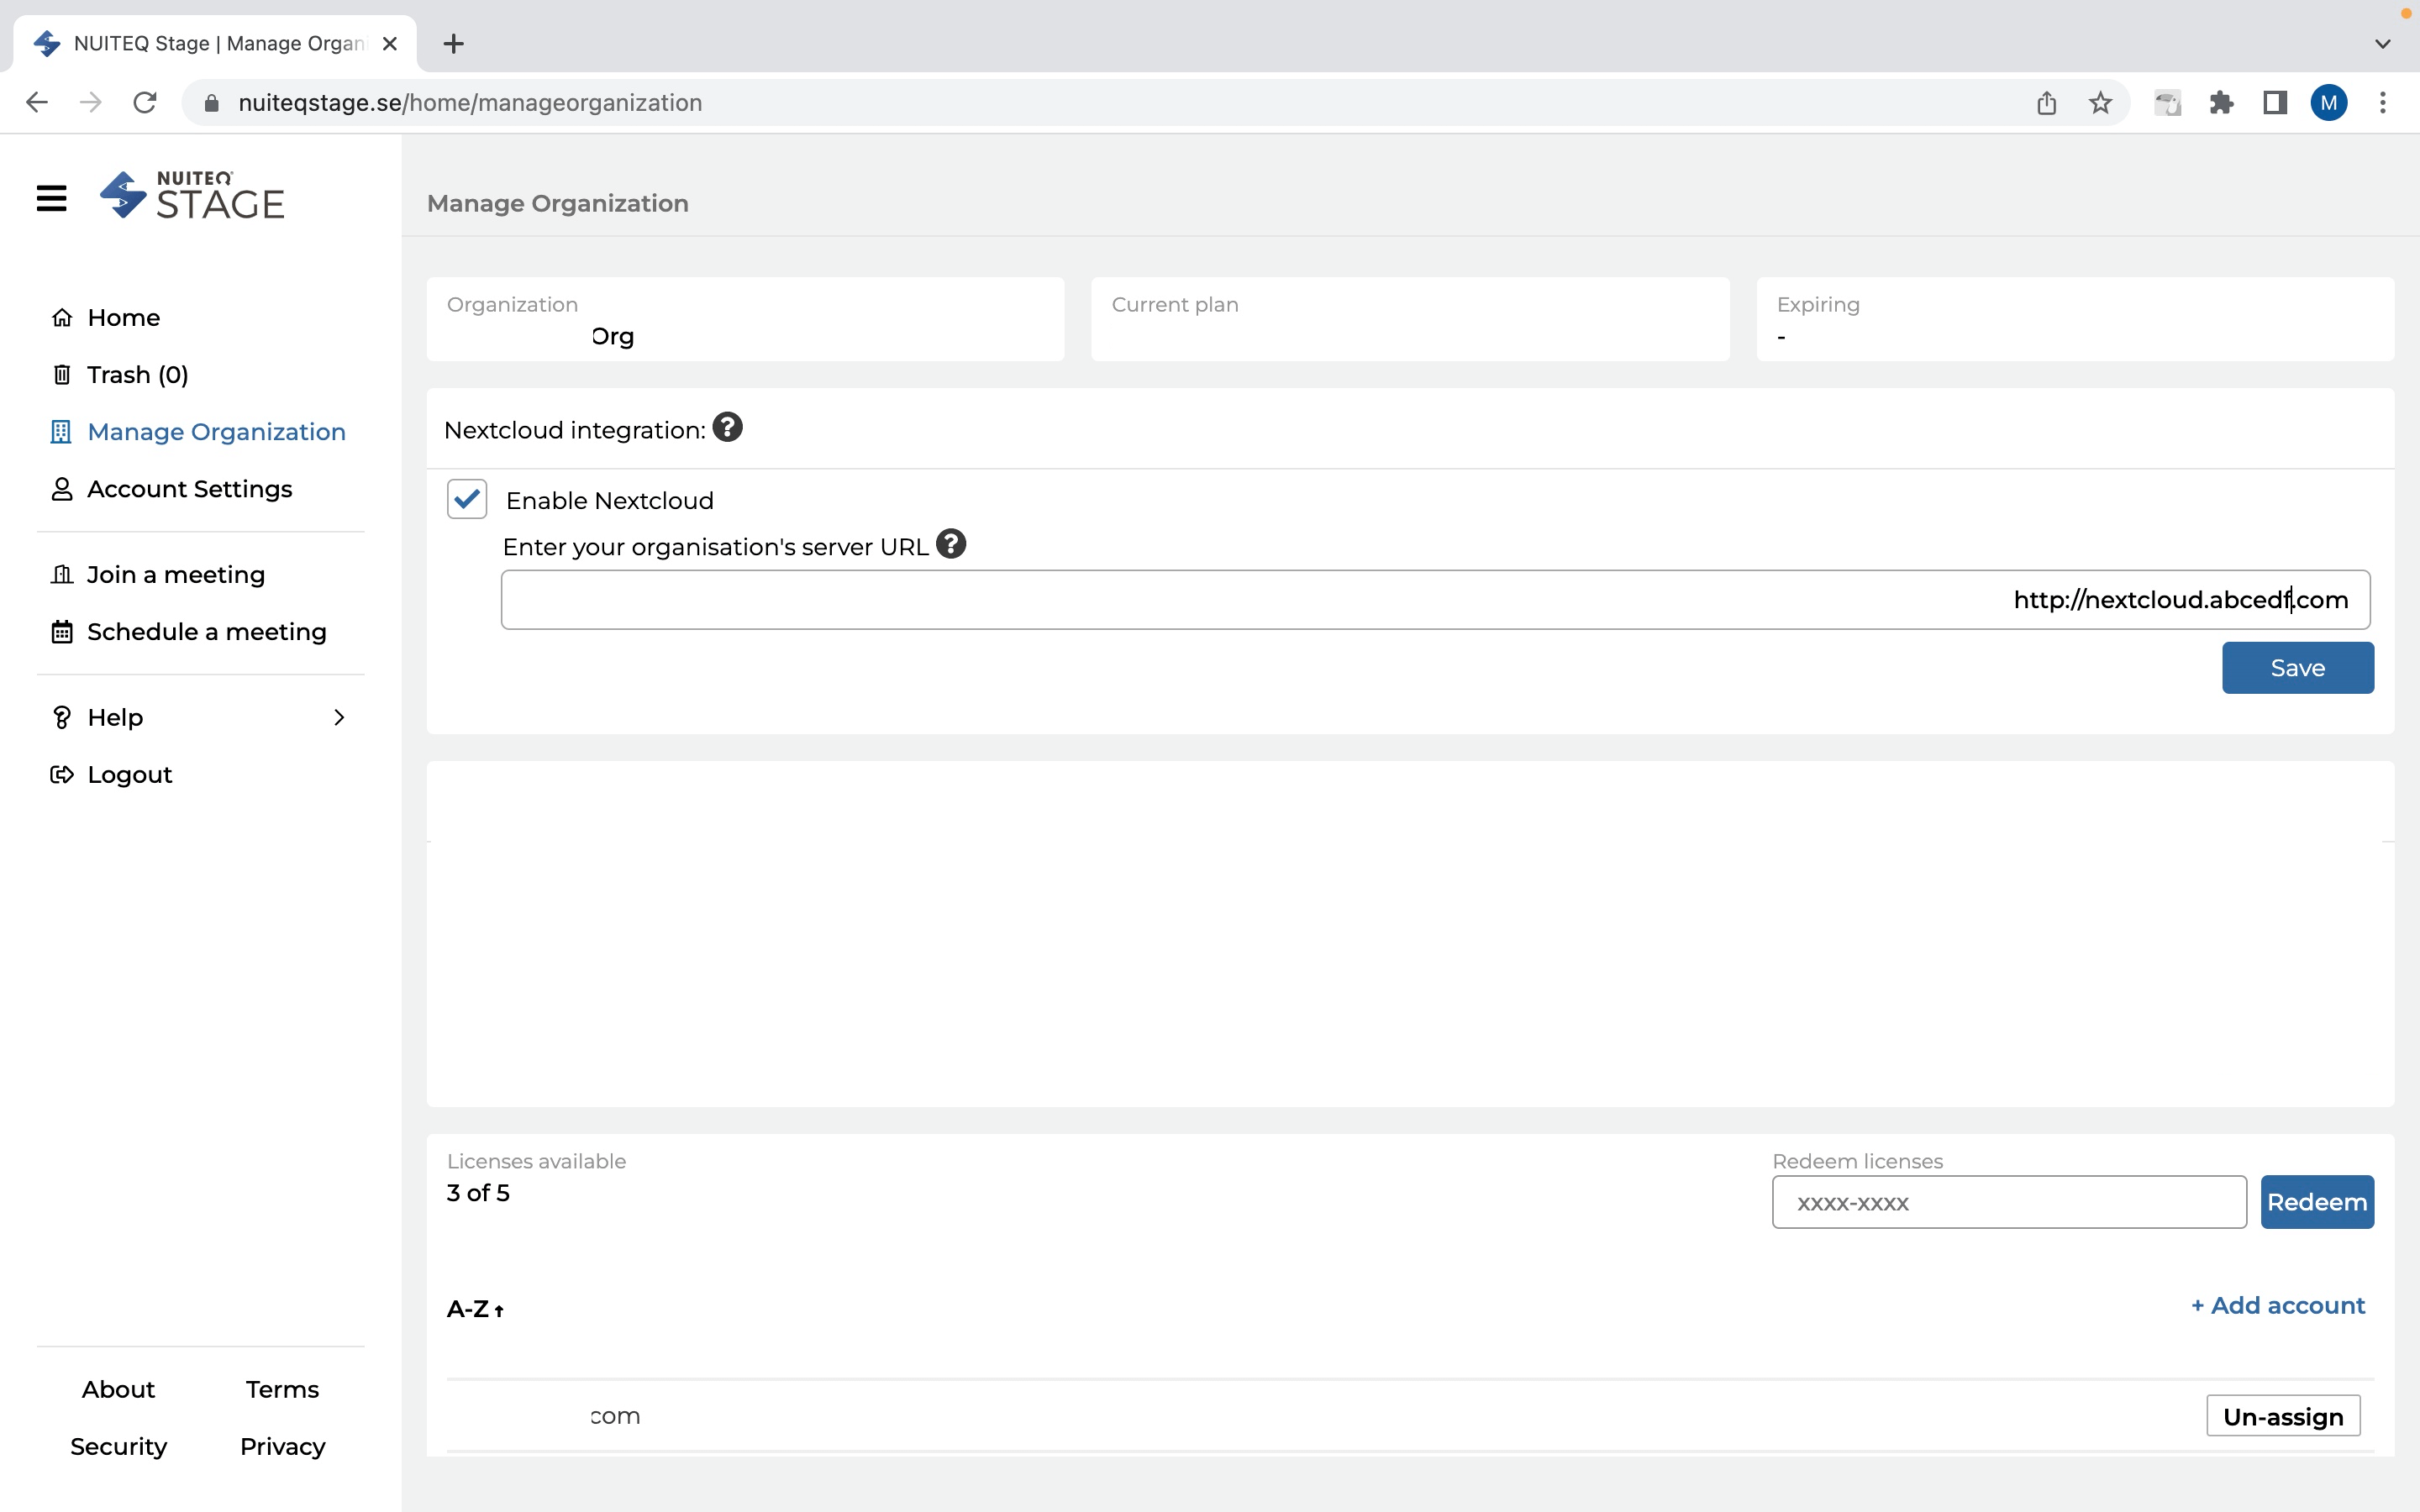Go back with the browser back arrow
Image resolution: width=2420 pixels, height=1512 pixels.
pyautogui.click(x=37, y=102)
